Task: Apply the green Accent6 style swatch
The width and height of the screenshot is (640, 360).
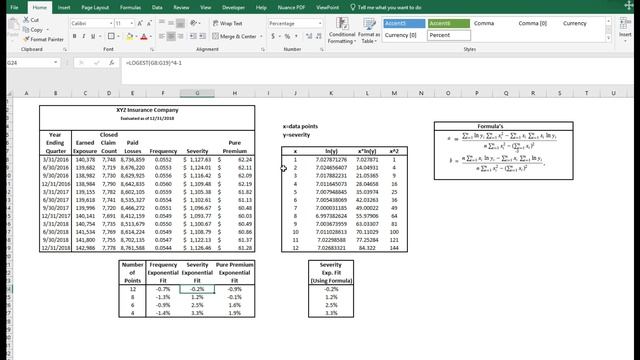Action: [449, 23]
